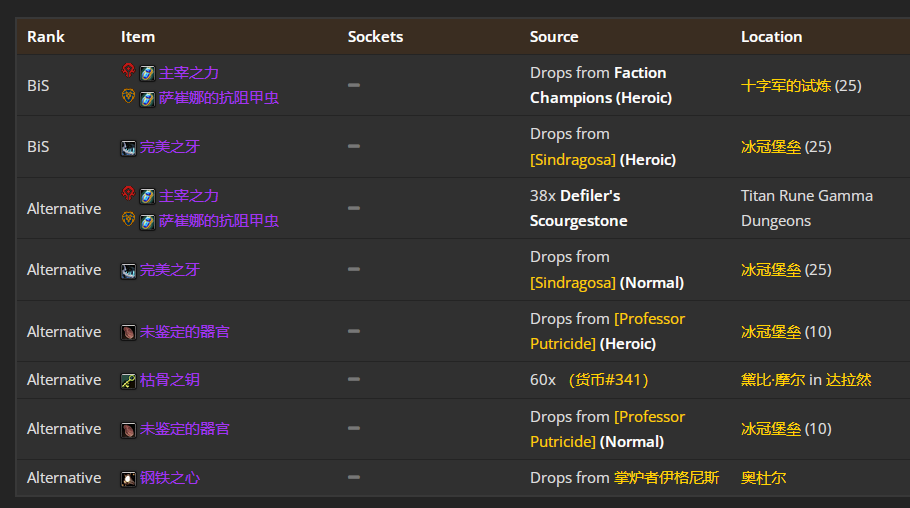Image resolution: width=910 pixels, height=508 pixels.
Task: Click the Alliance faction icon in the first BiS row
Action: tap(128, 97)
